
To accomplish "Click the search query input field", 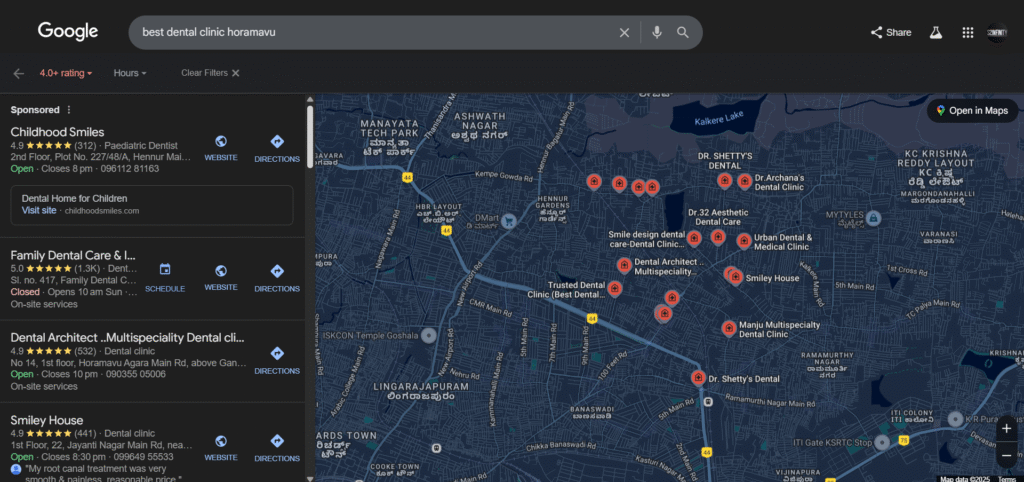I will (370, 32).
